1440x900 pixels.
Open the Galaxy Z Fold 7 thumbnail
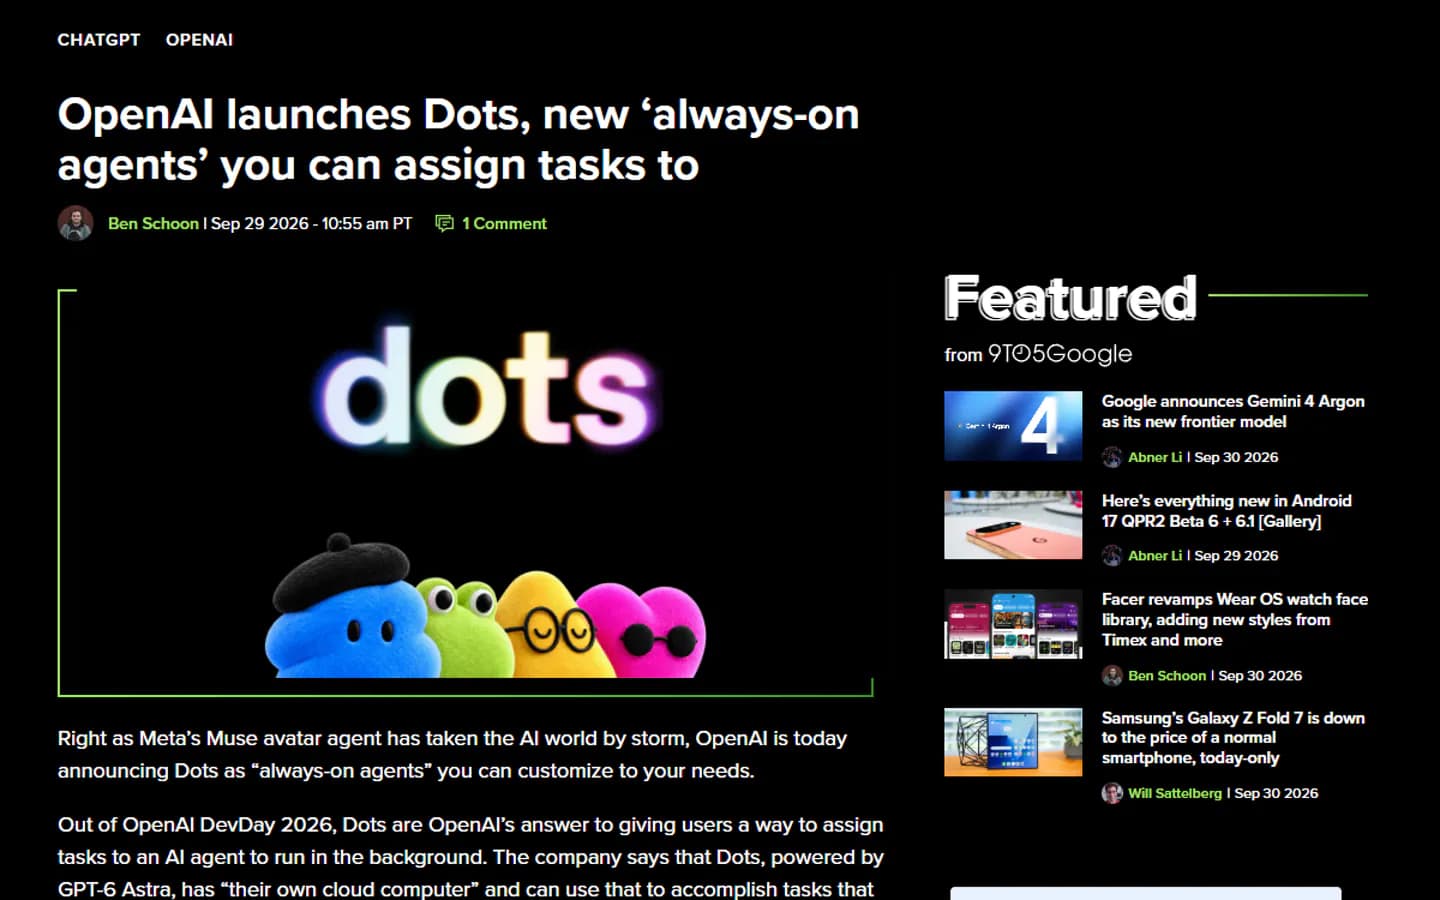click(1013, 742)
